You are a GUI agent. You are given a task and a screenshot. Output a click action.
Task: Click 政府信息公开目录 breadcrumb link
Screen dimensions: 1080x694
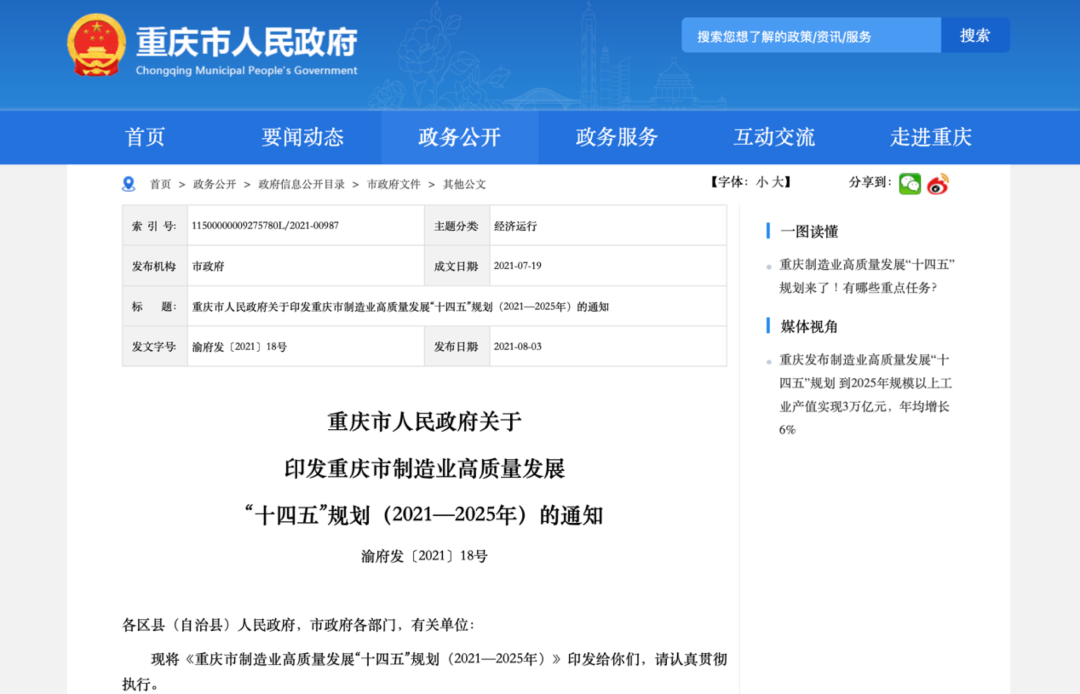[x=301, y=185]
